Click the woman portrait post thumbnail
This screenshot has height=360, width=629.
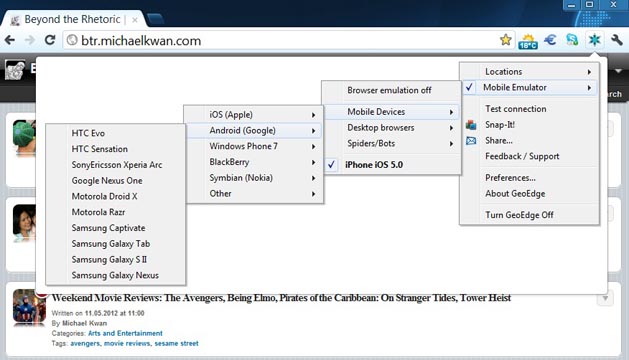tap(24, 222)
